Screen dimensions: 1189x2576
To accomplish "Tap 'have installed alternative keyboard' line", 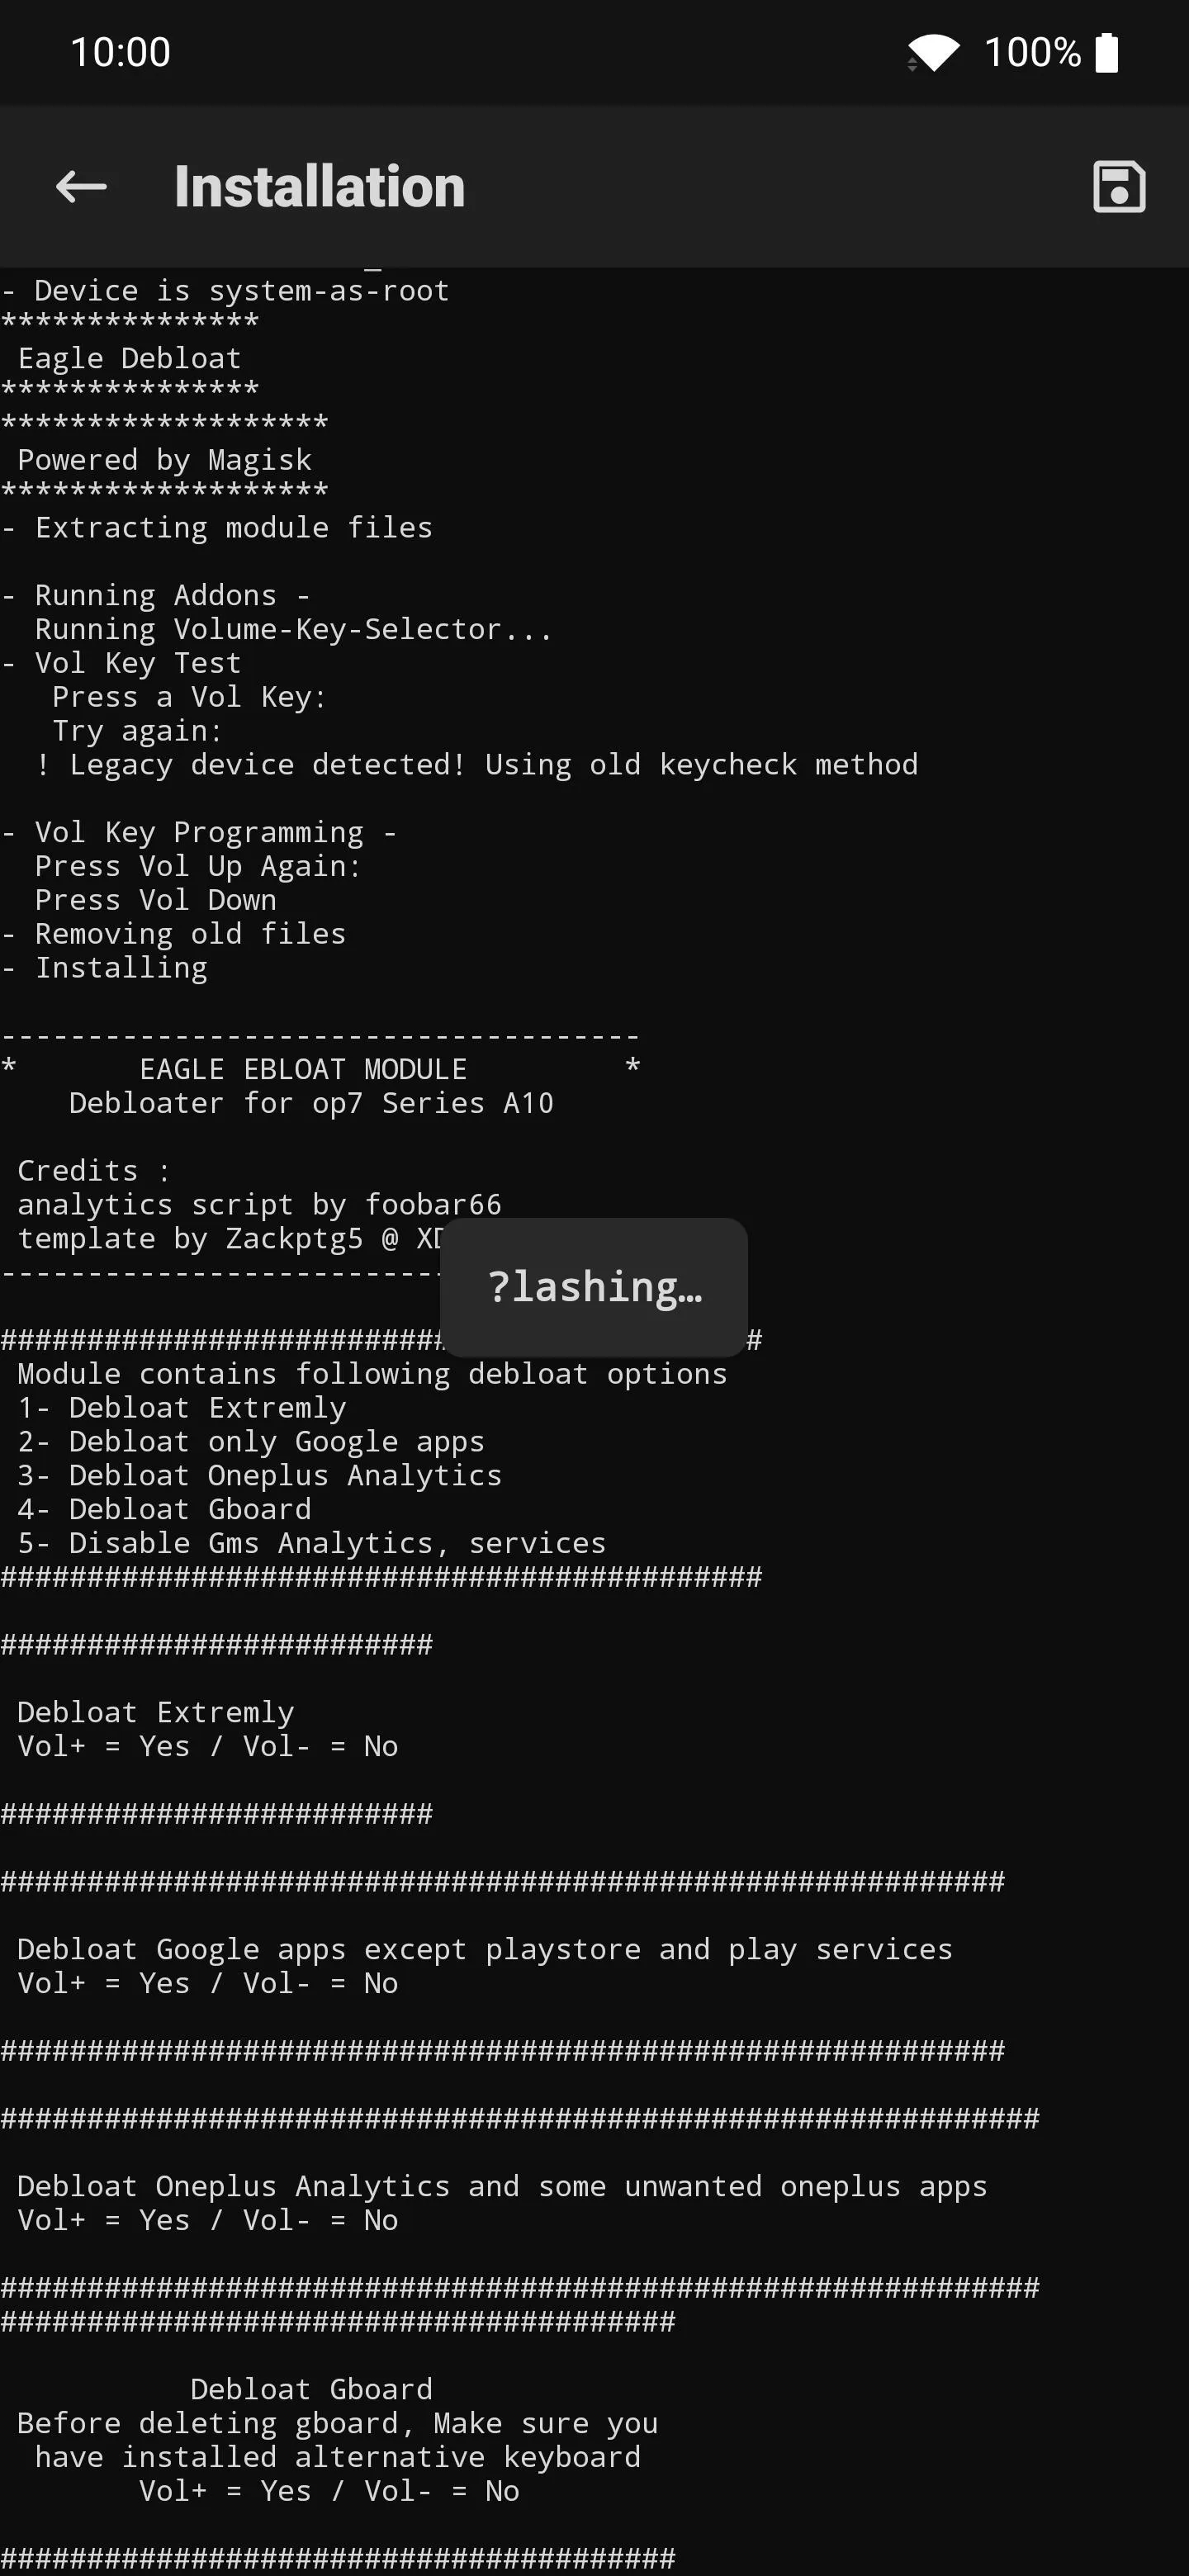I will tap(338, 2457).
